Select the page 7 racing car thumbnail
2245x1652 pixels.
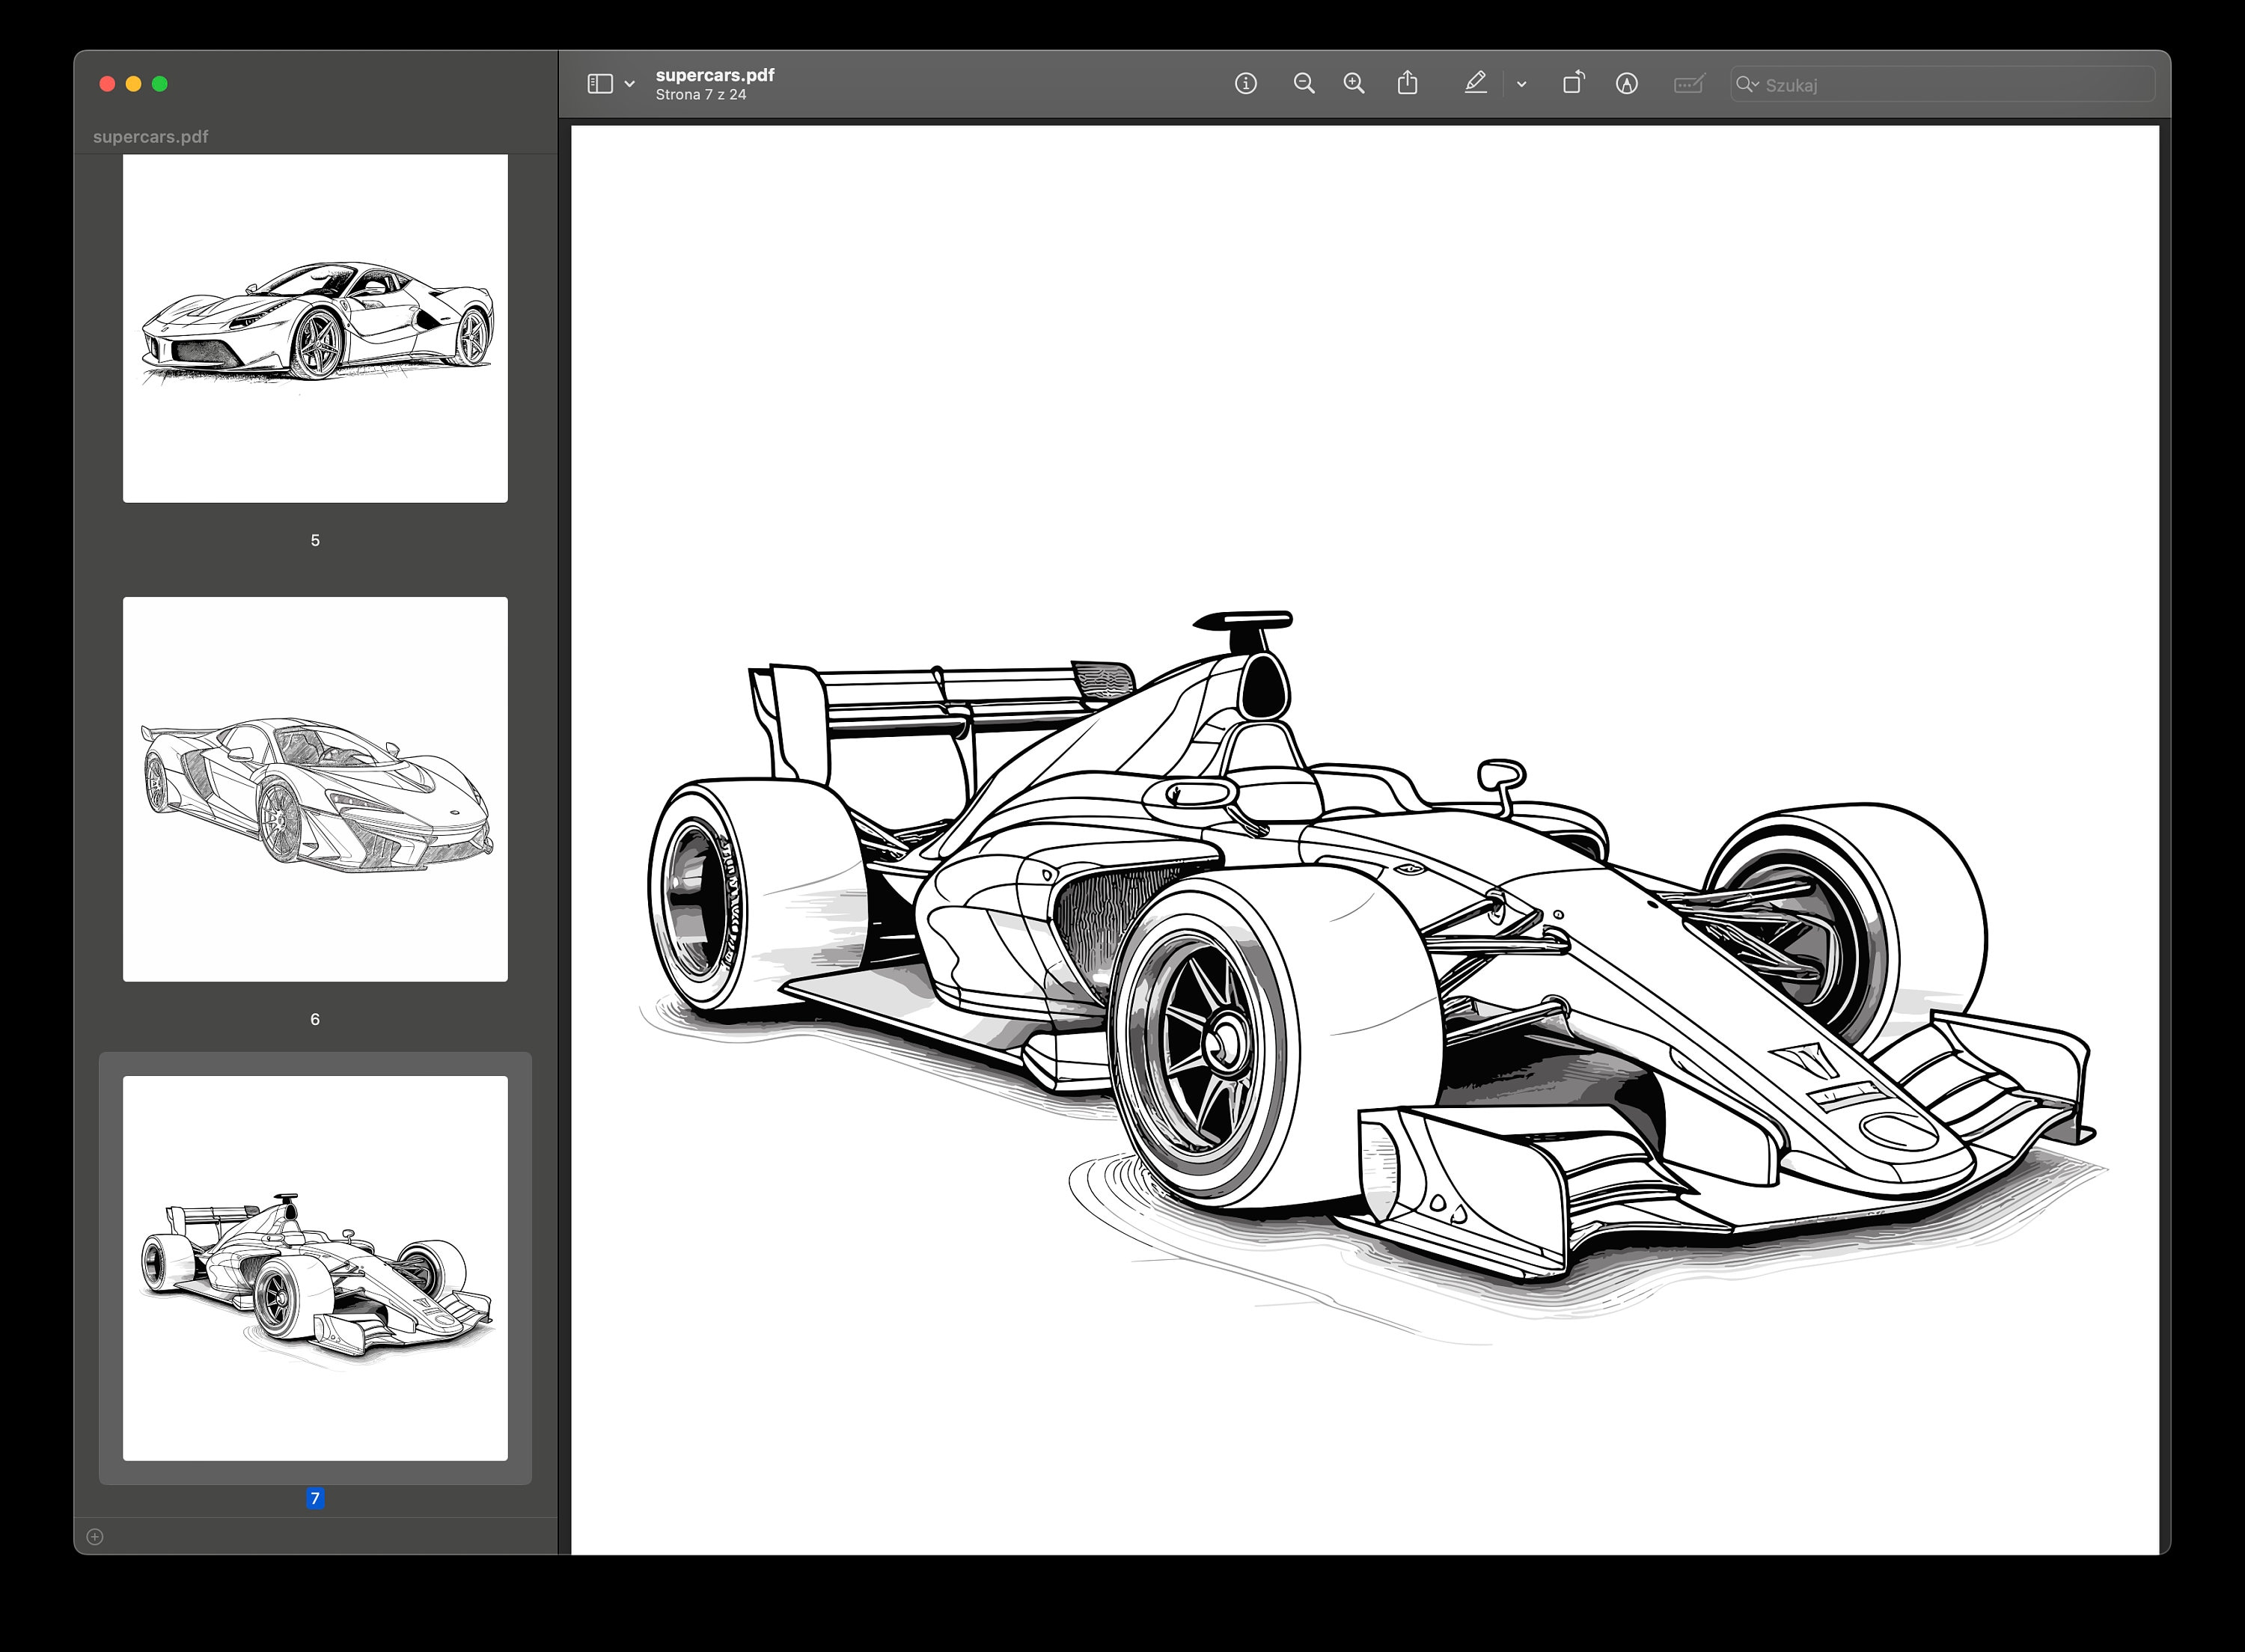(315, 1268)
